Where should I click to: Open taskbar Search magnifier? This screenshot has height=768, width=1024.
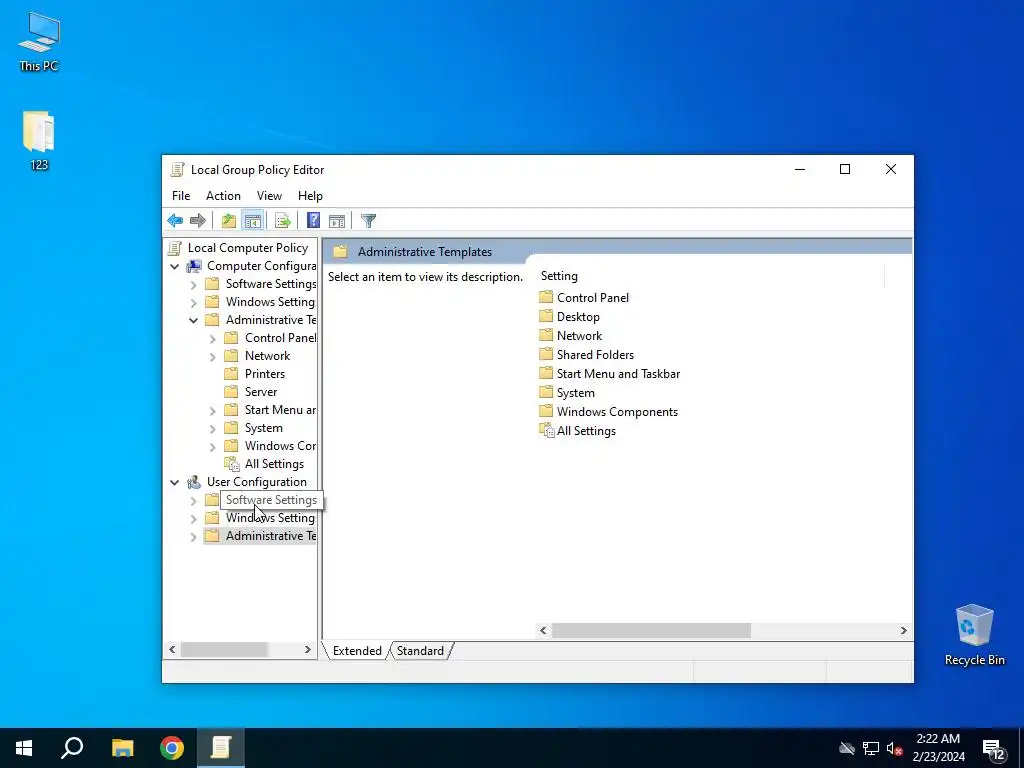point(72,748)
